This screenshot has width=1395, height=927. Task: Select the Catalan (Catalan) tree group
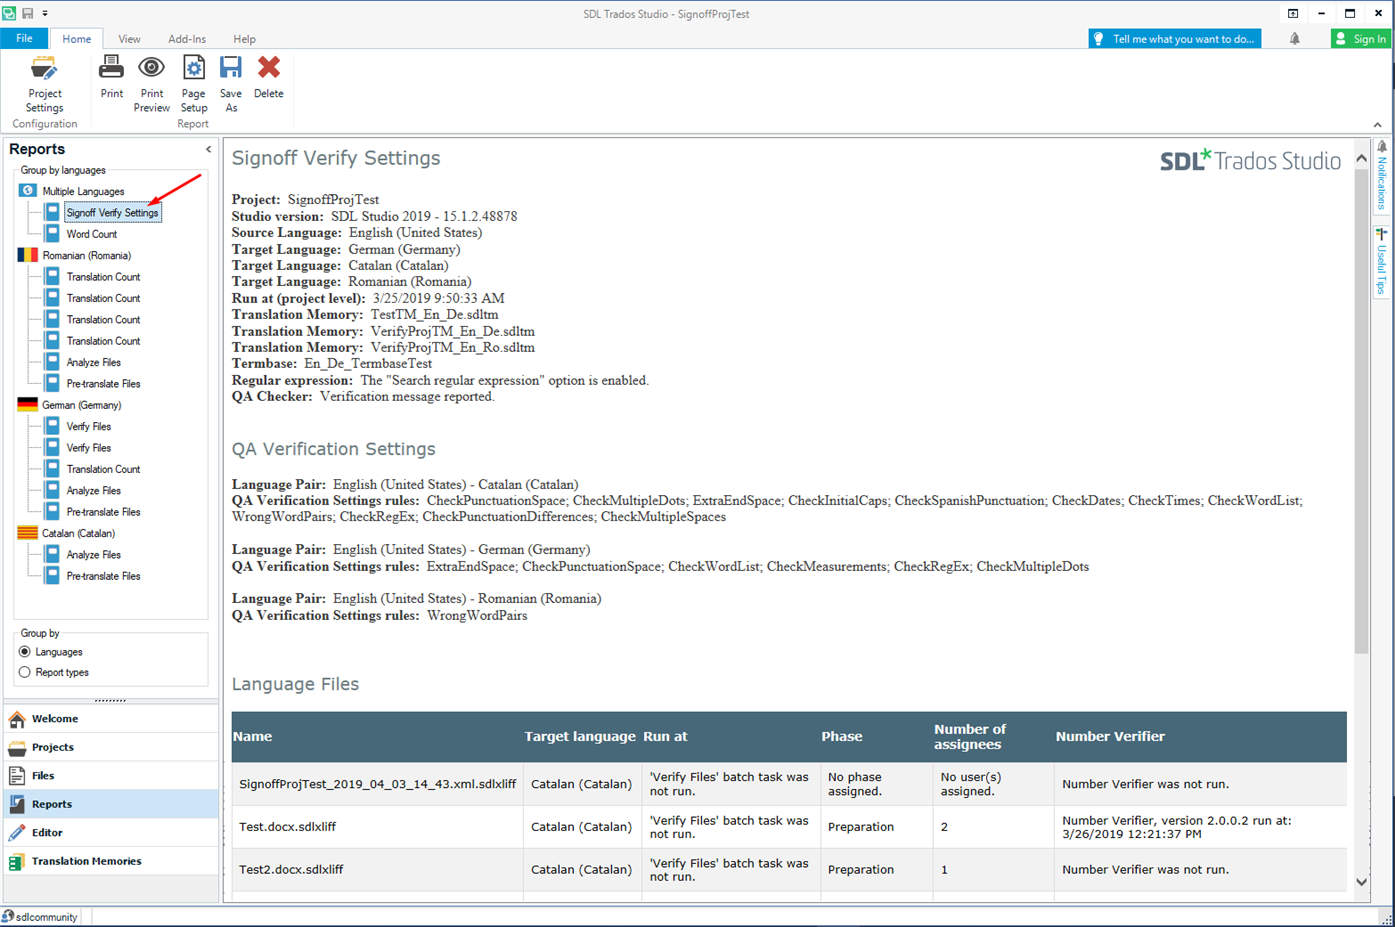78,533
